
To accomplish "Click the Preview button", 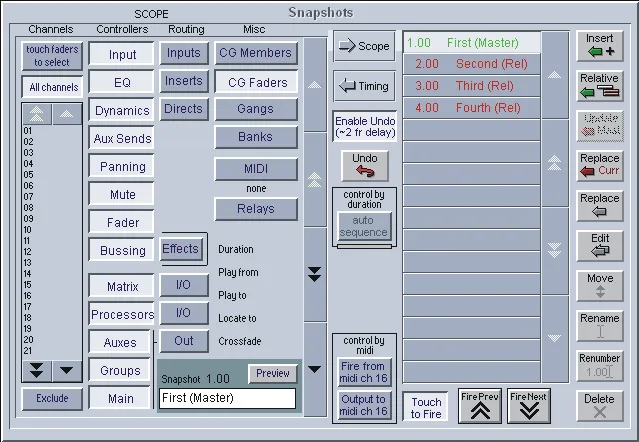I will [x=273, y=373].
